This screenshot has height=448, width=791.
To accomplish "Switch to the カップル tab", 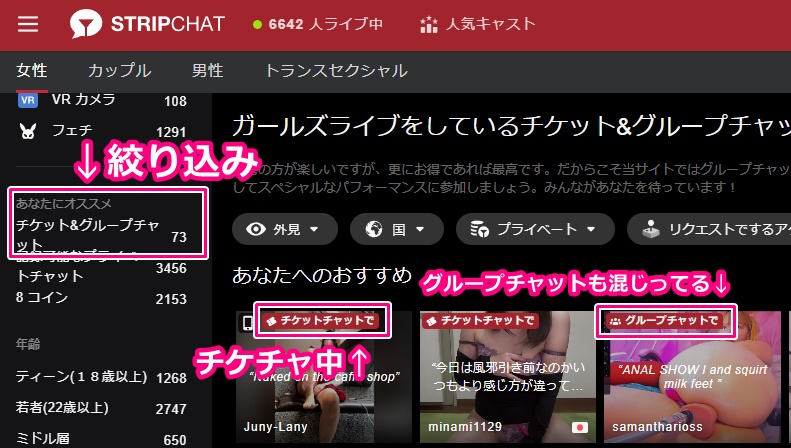I will pyautogui.click(x=119, y=71).
